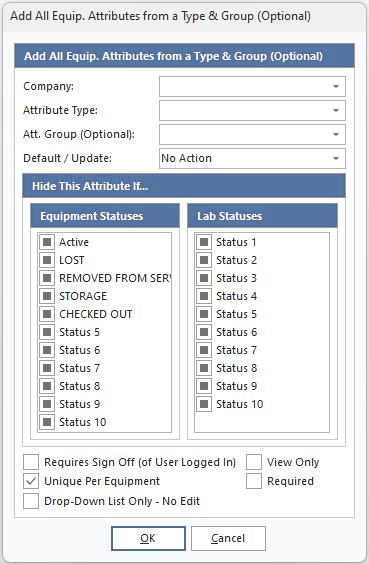
Task: Open the Attribute Type dropdown
Action: click(252, 110)
